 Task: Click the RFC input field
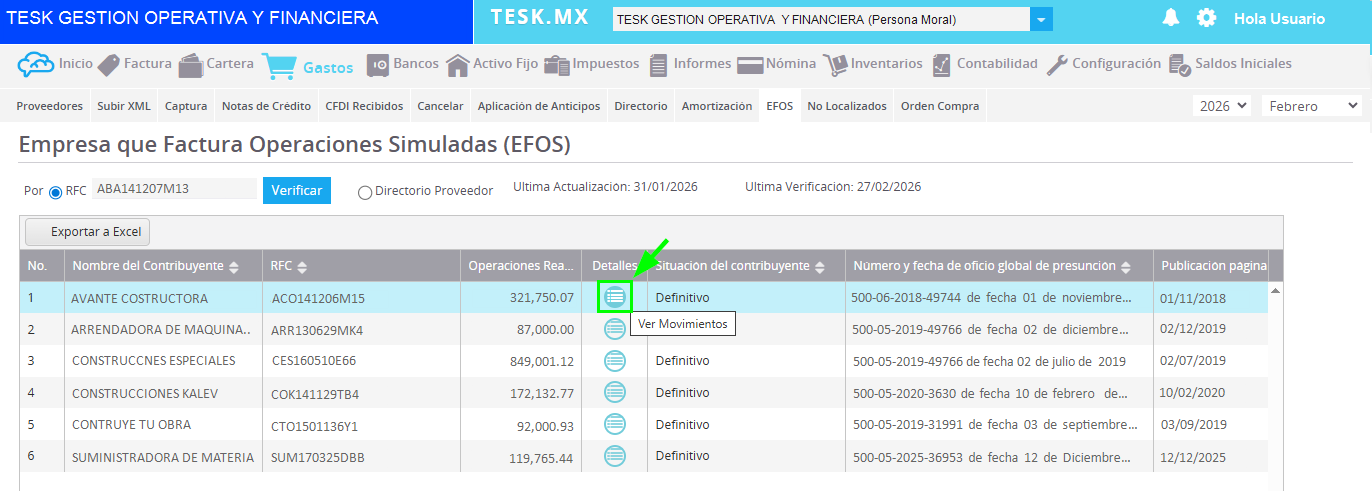click(174, 189)
